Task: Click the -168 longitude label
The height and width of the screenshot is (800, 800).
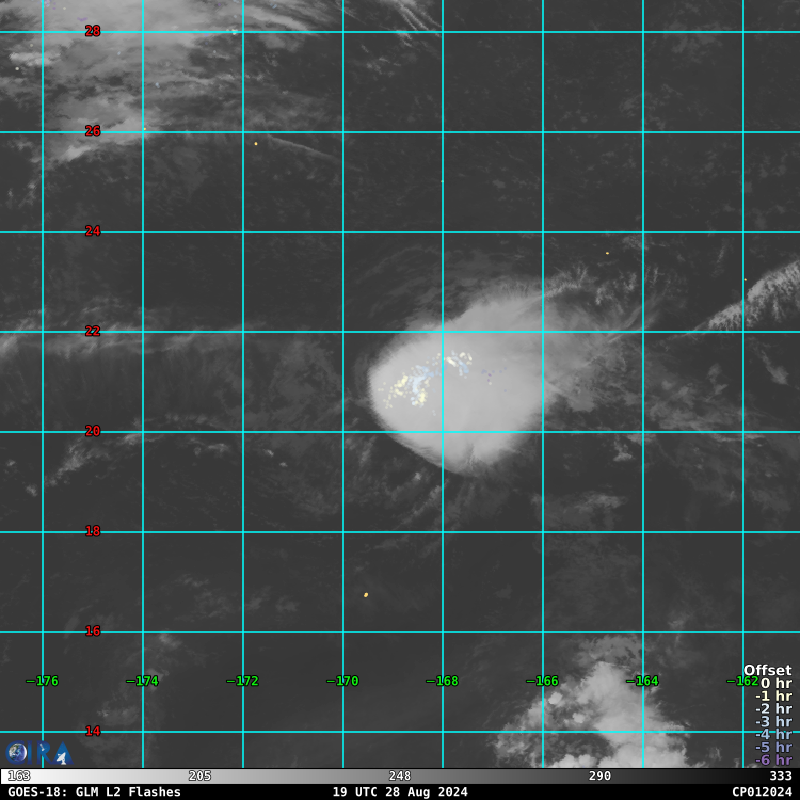Action: (442, 681)
